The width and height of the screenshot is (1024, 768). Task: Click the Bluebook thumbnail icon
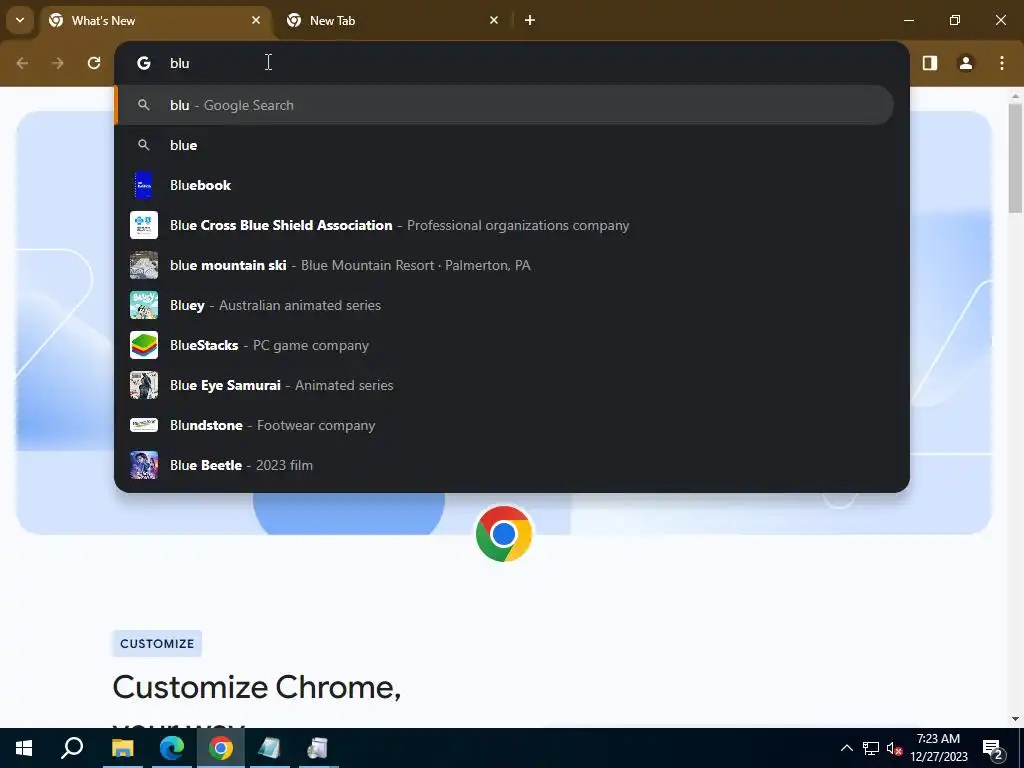[x=144, y=185]
